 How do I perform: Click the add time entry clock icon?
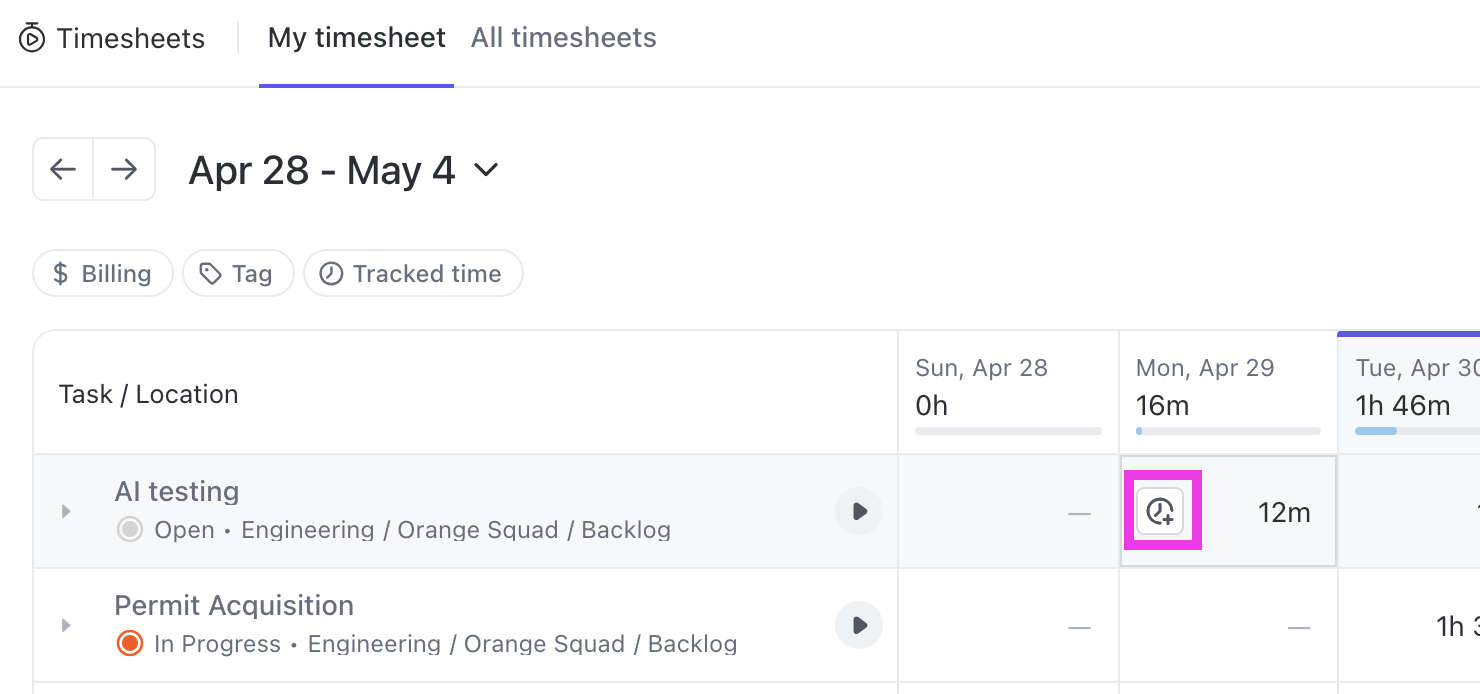[x=1160, y=511]
